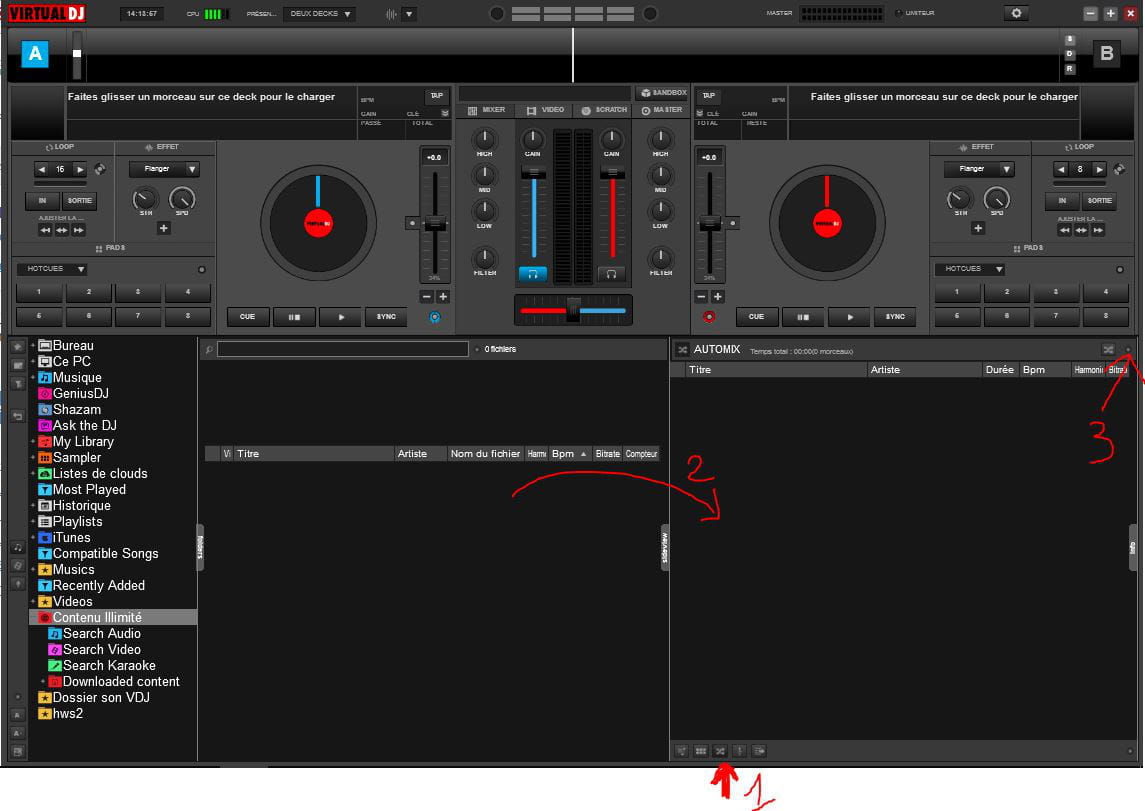Image resolution: width=1145 pixels, height=811 pixels.
Task: Open the DEUX DECKS layout dropdown
Action: pyautogui.click(x=319, y=14)
